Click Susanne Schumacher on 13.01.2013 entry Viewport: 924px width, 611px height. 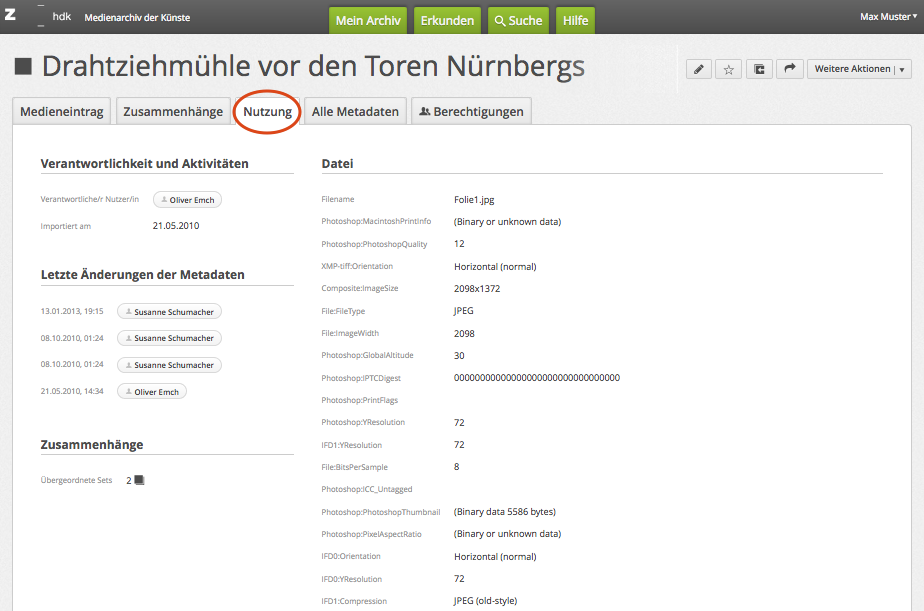(x=169, y=312)
